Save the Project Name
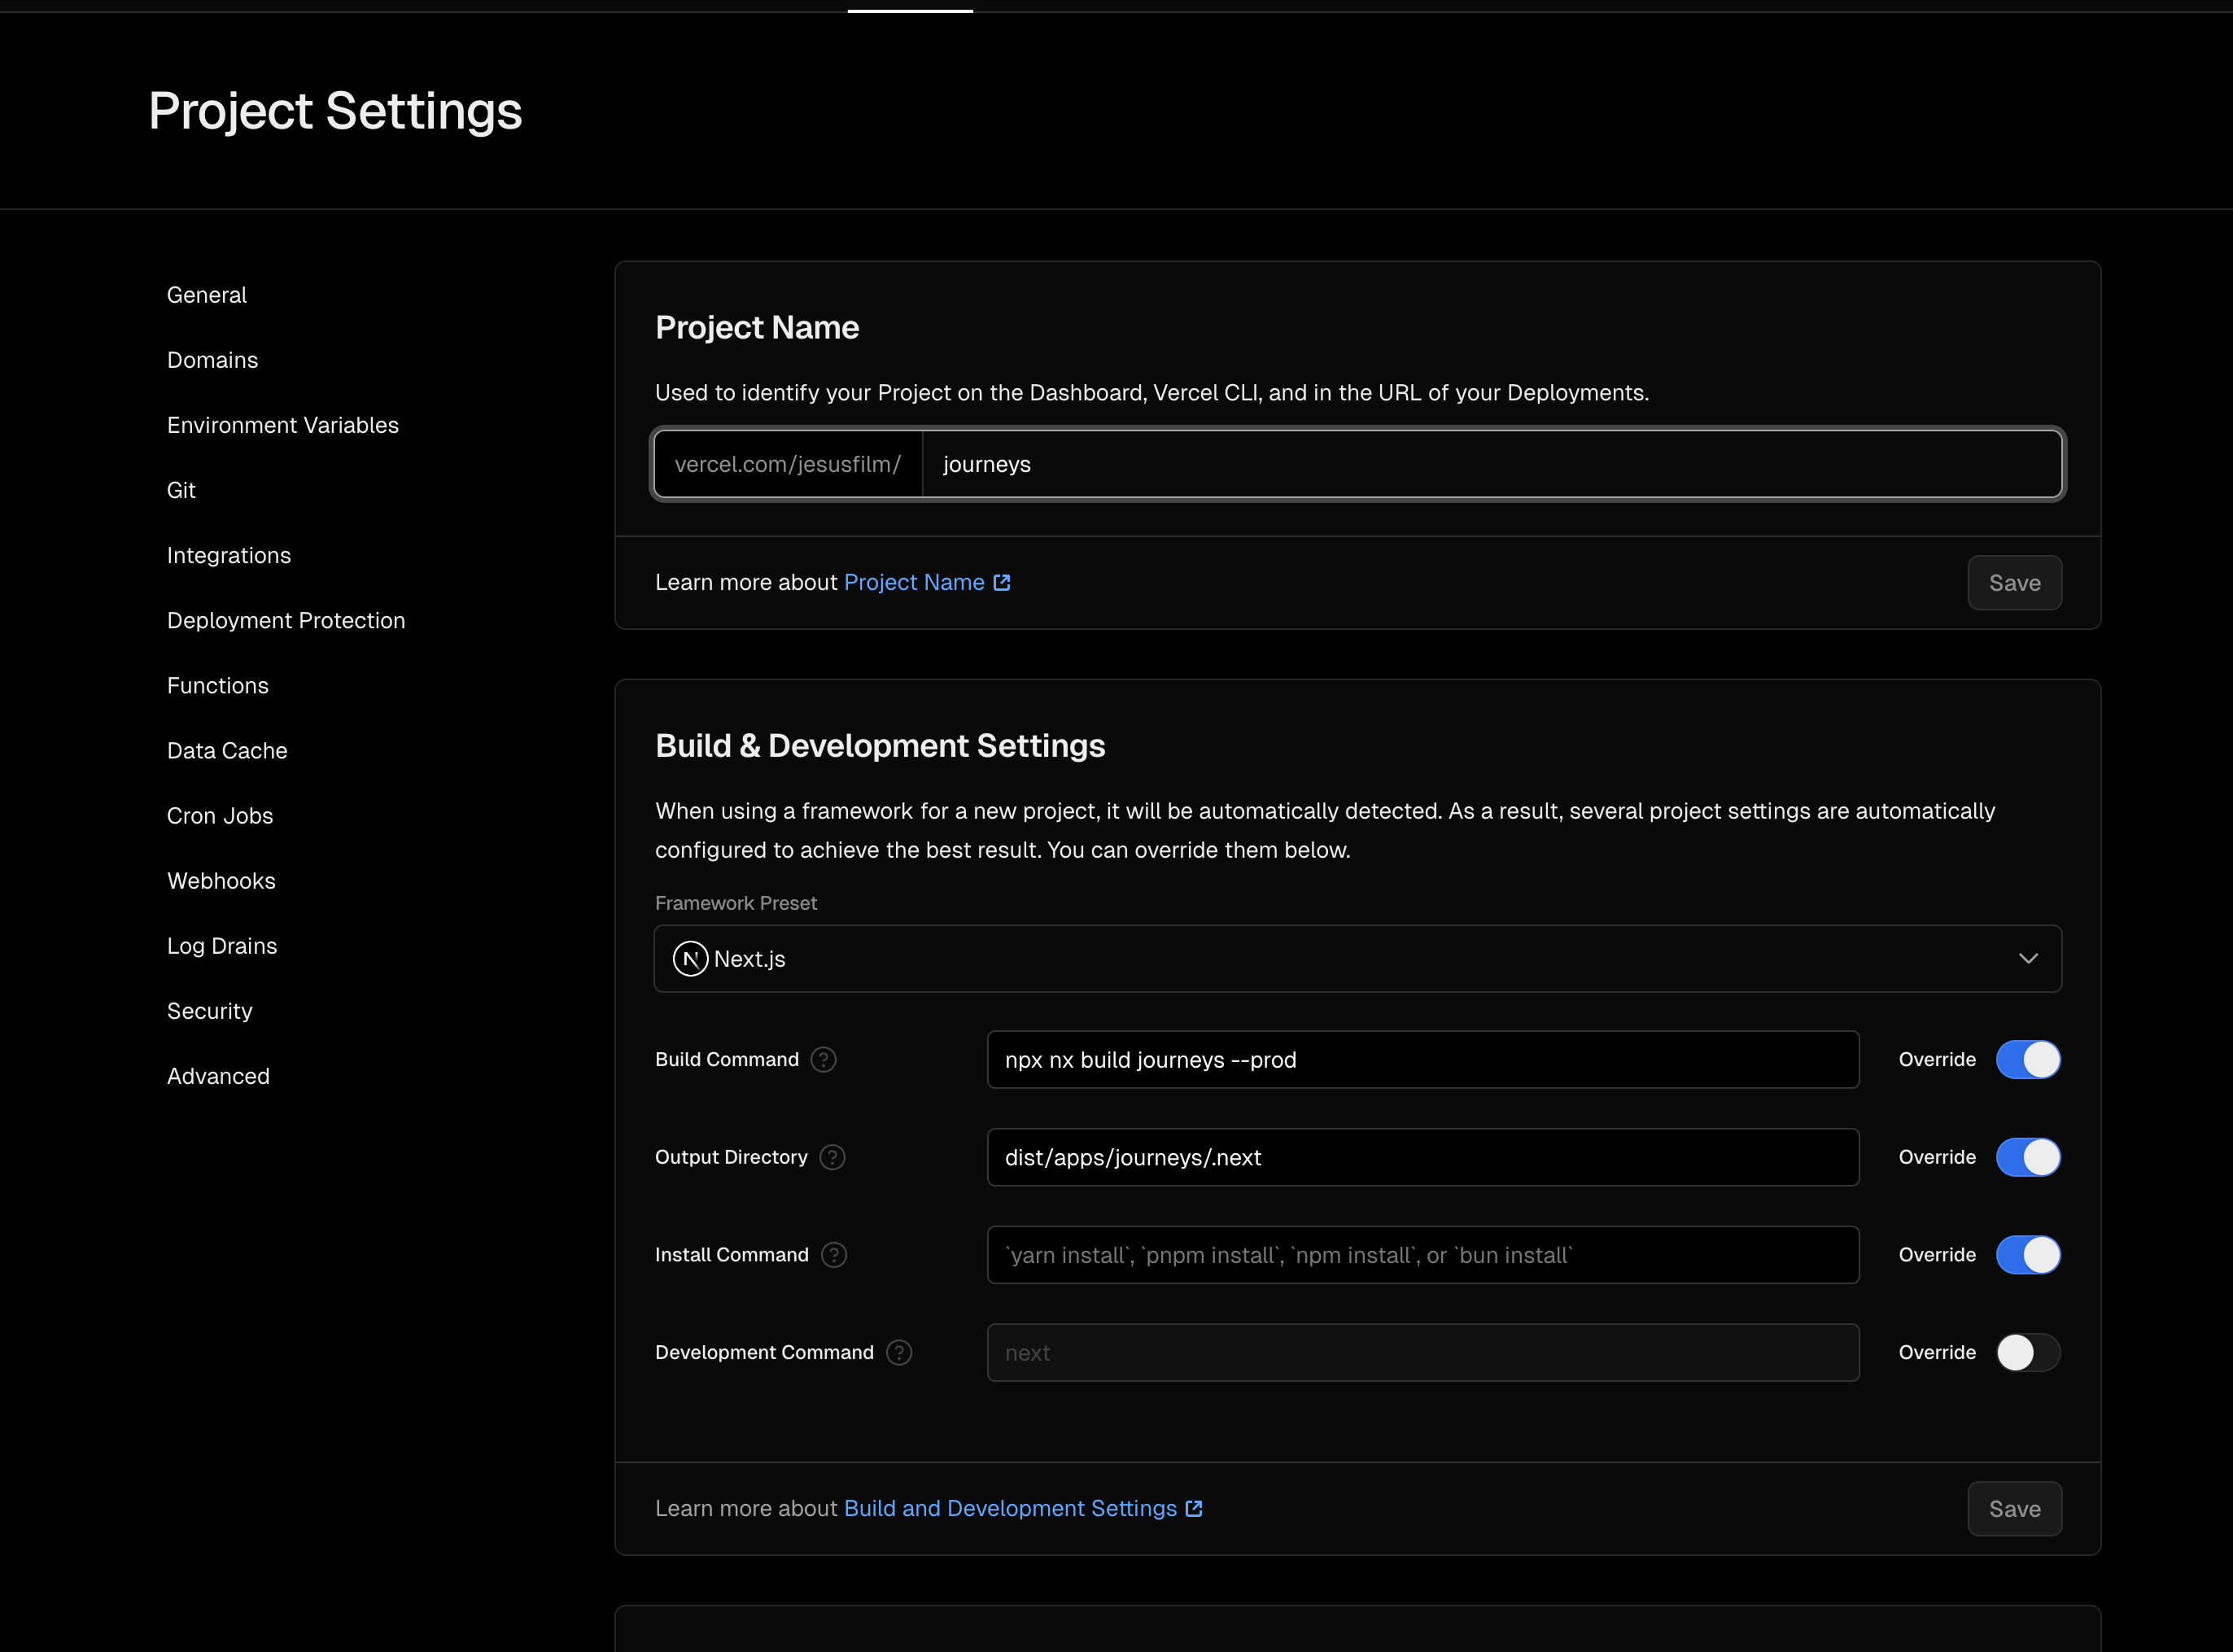 2014,583
